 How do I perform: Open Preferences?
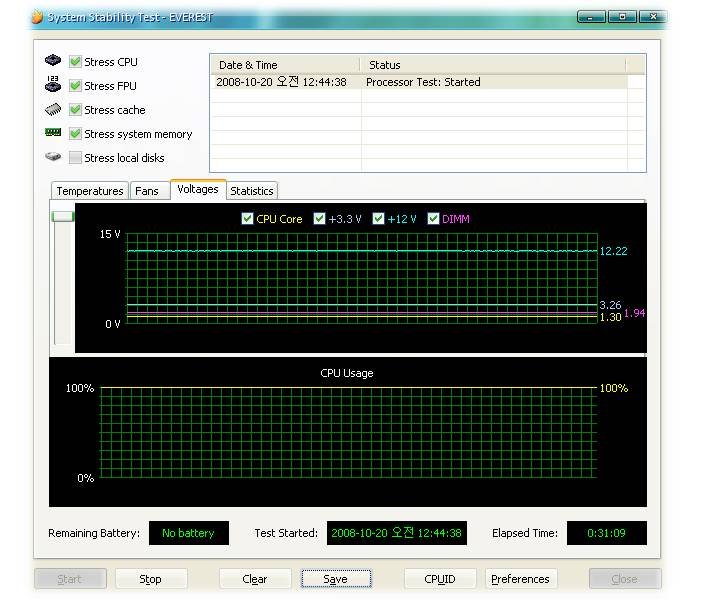[x=520, y=579]
